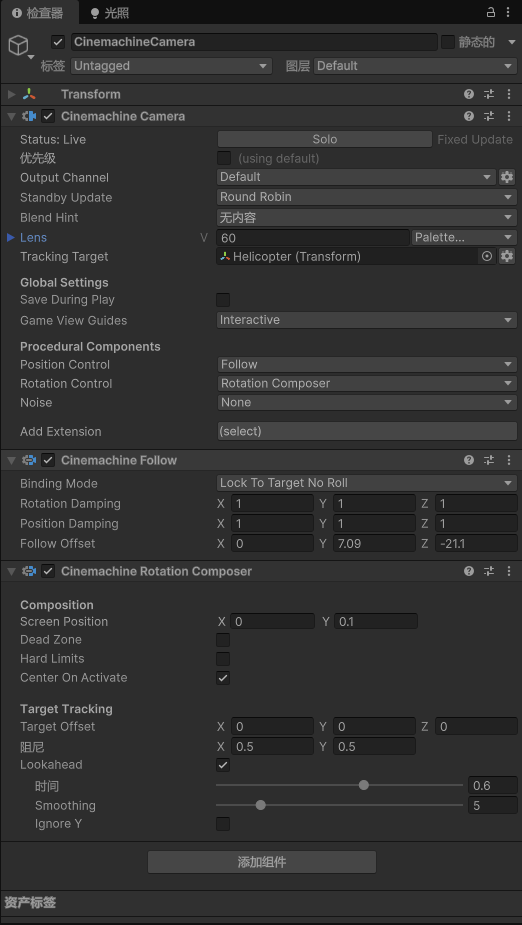Click the Cinemachine Camera component icon

pos(29,116)
